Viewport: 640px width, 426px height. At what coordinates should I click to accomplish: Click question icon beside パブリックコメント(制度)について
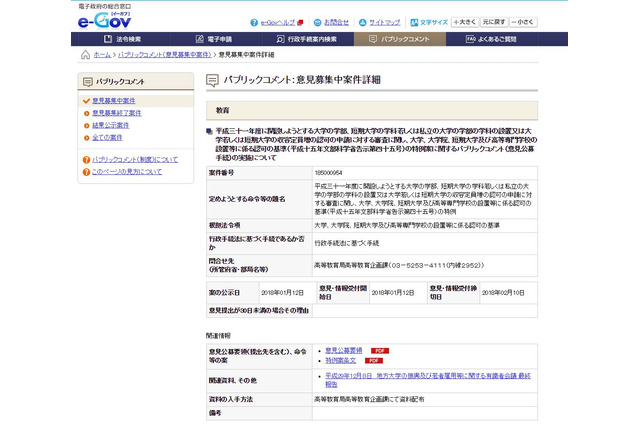click(86, 160)
